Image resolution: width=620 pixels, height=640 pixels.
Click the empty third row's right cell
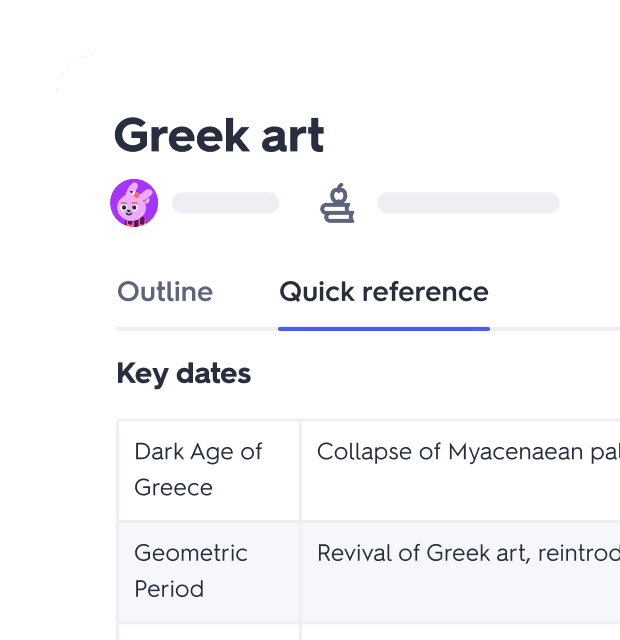(x=460, y=632)
